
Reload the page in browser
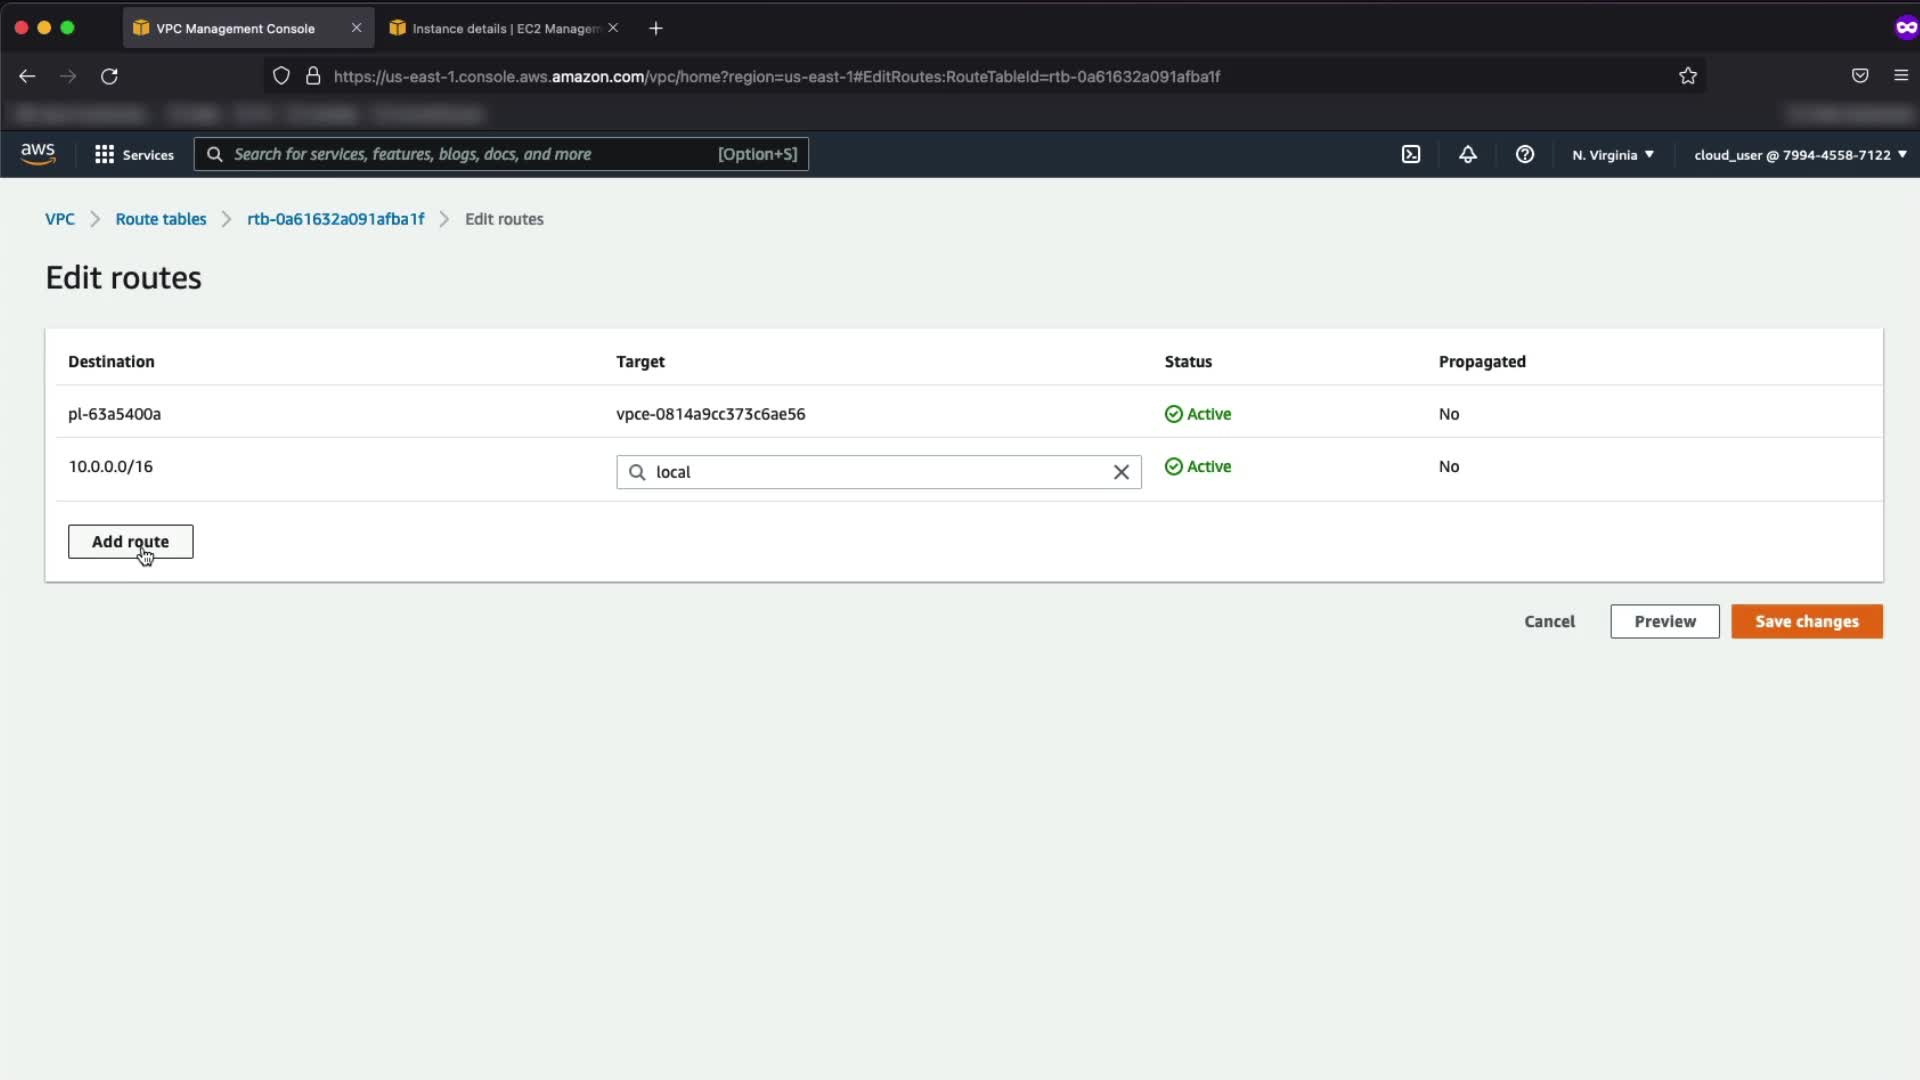pyautogui.click(x=110, y=76)
